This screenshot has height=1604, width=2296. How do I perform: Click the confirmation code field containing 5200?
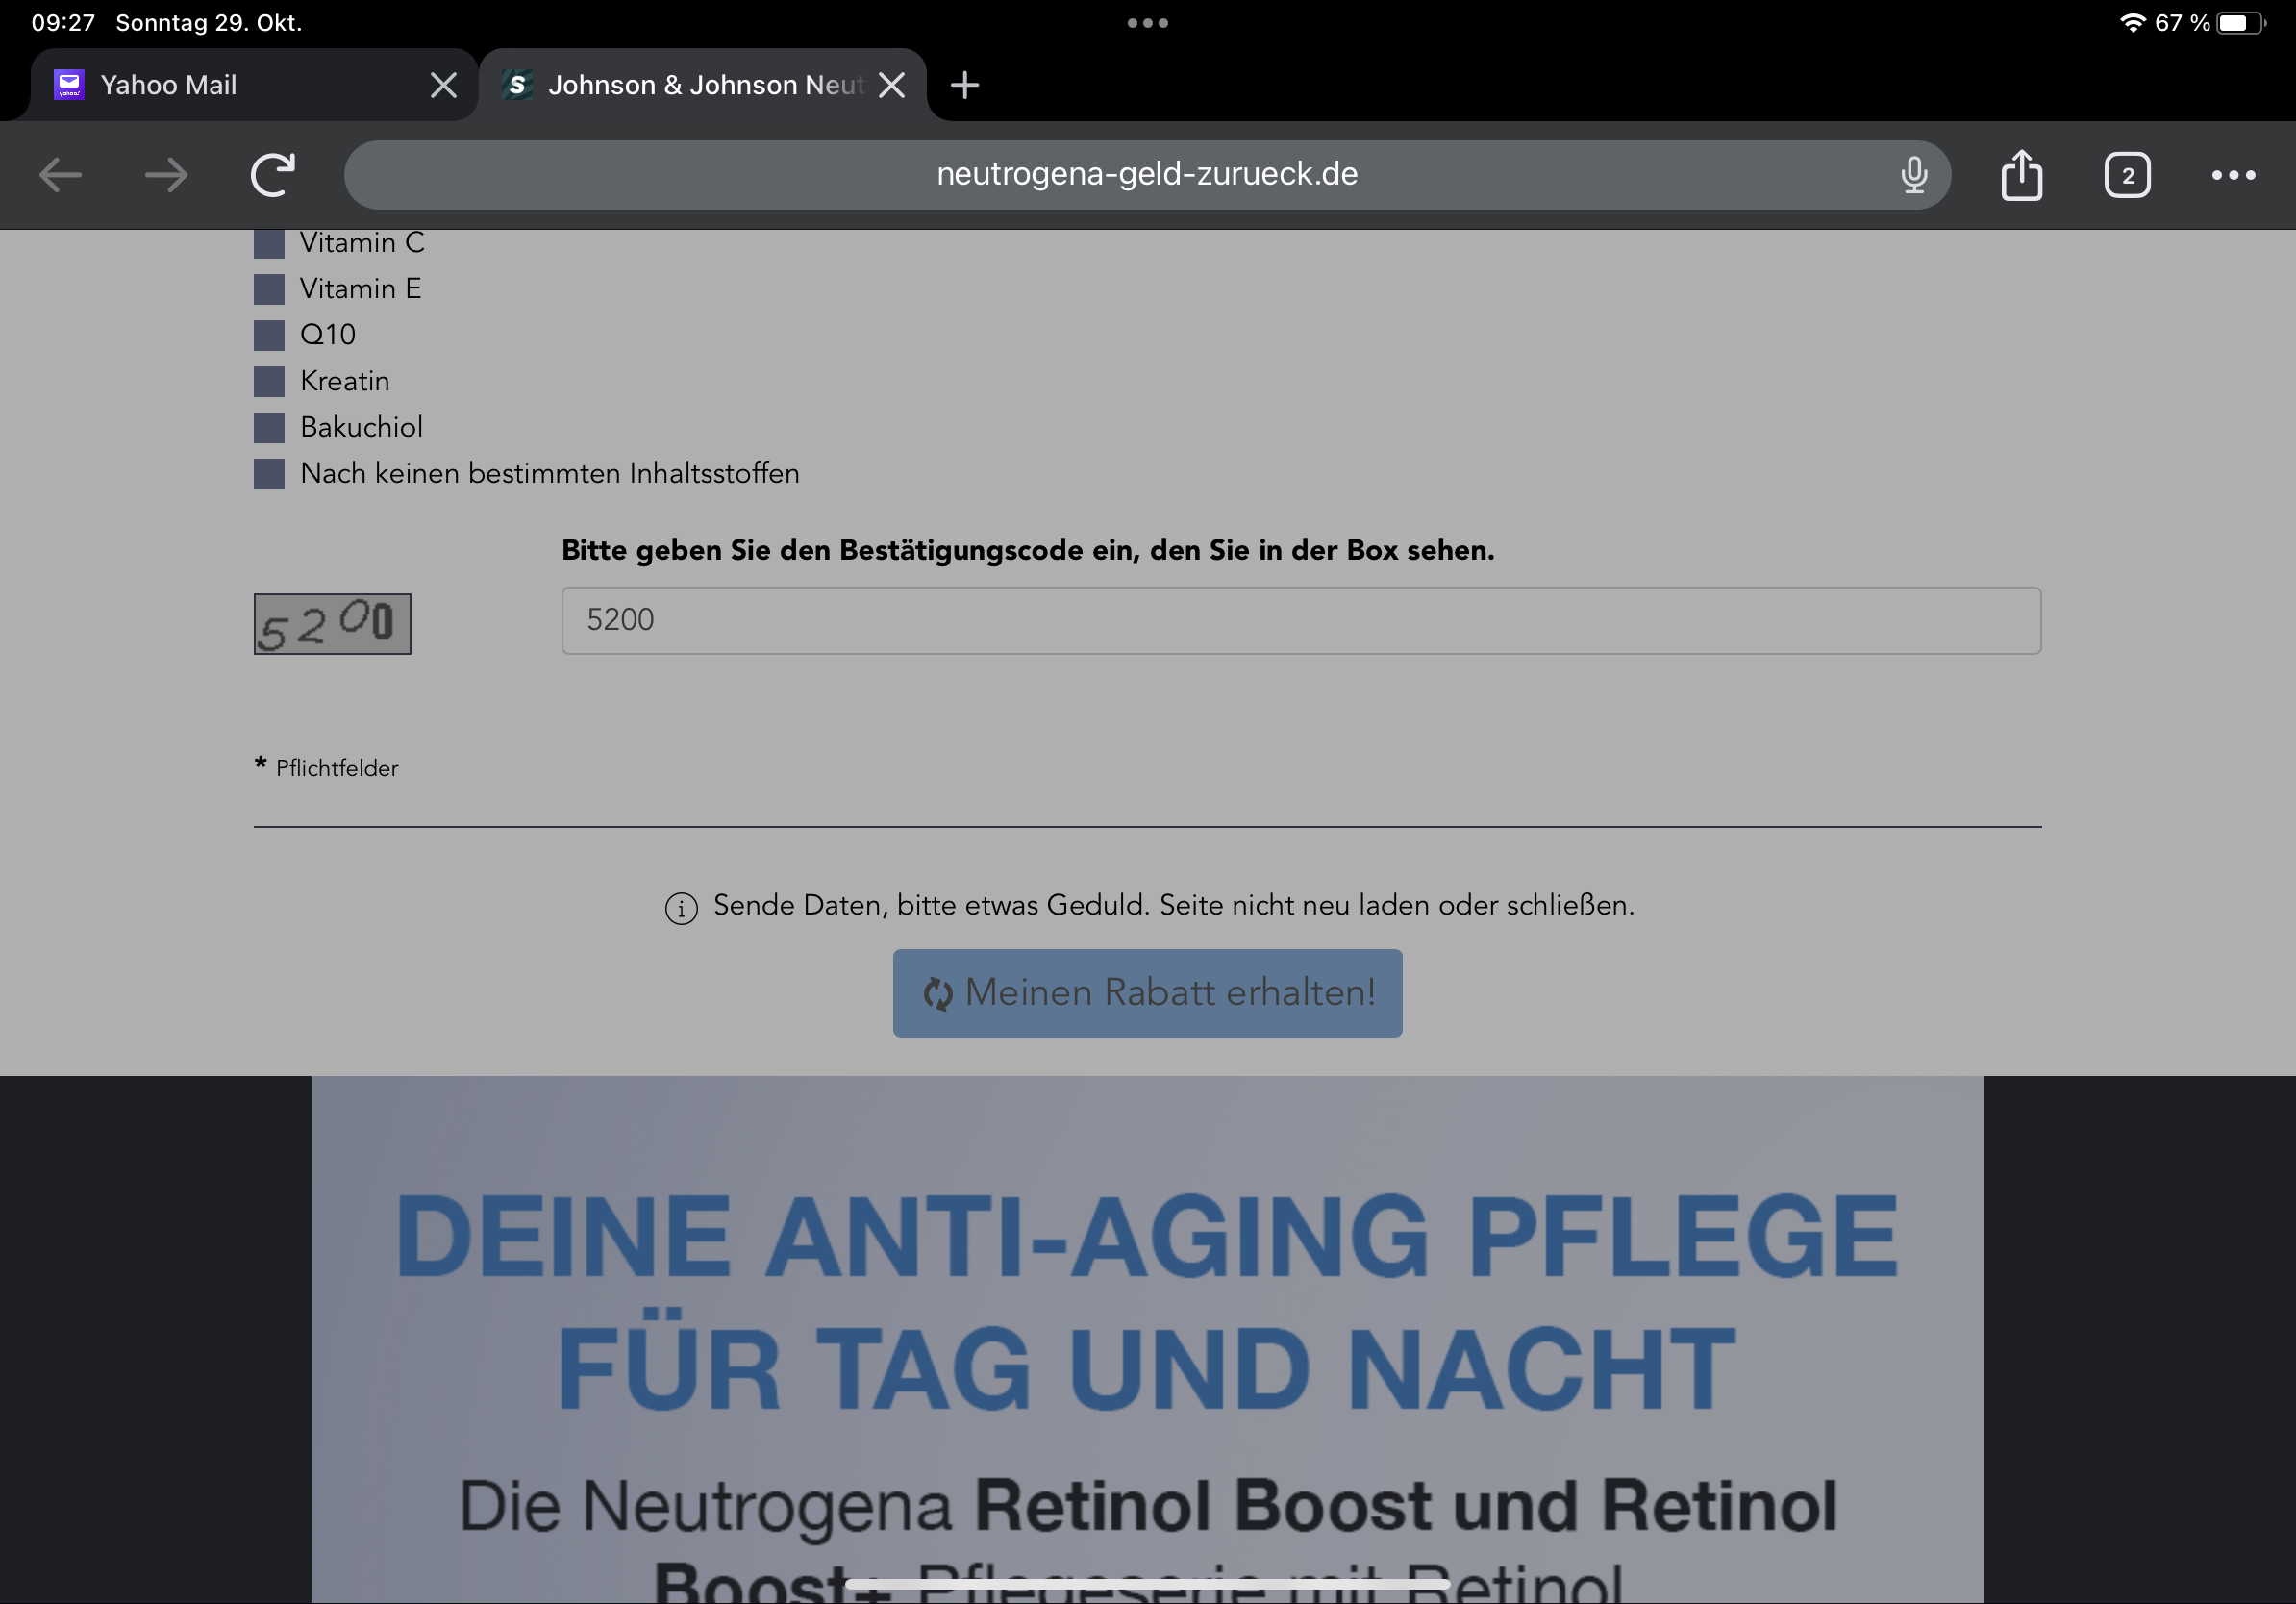click(x=1301, y=620)
